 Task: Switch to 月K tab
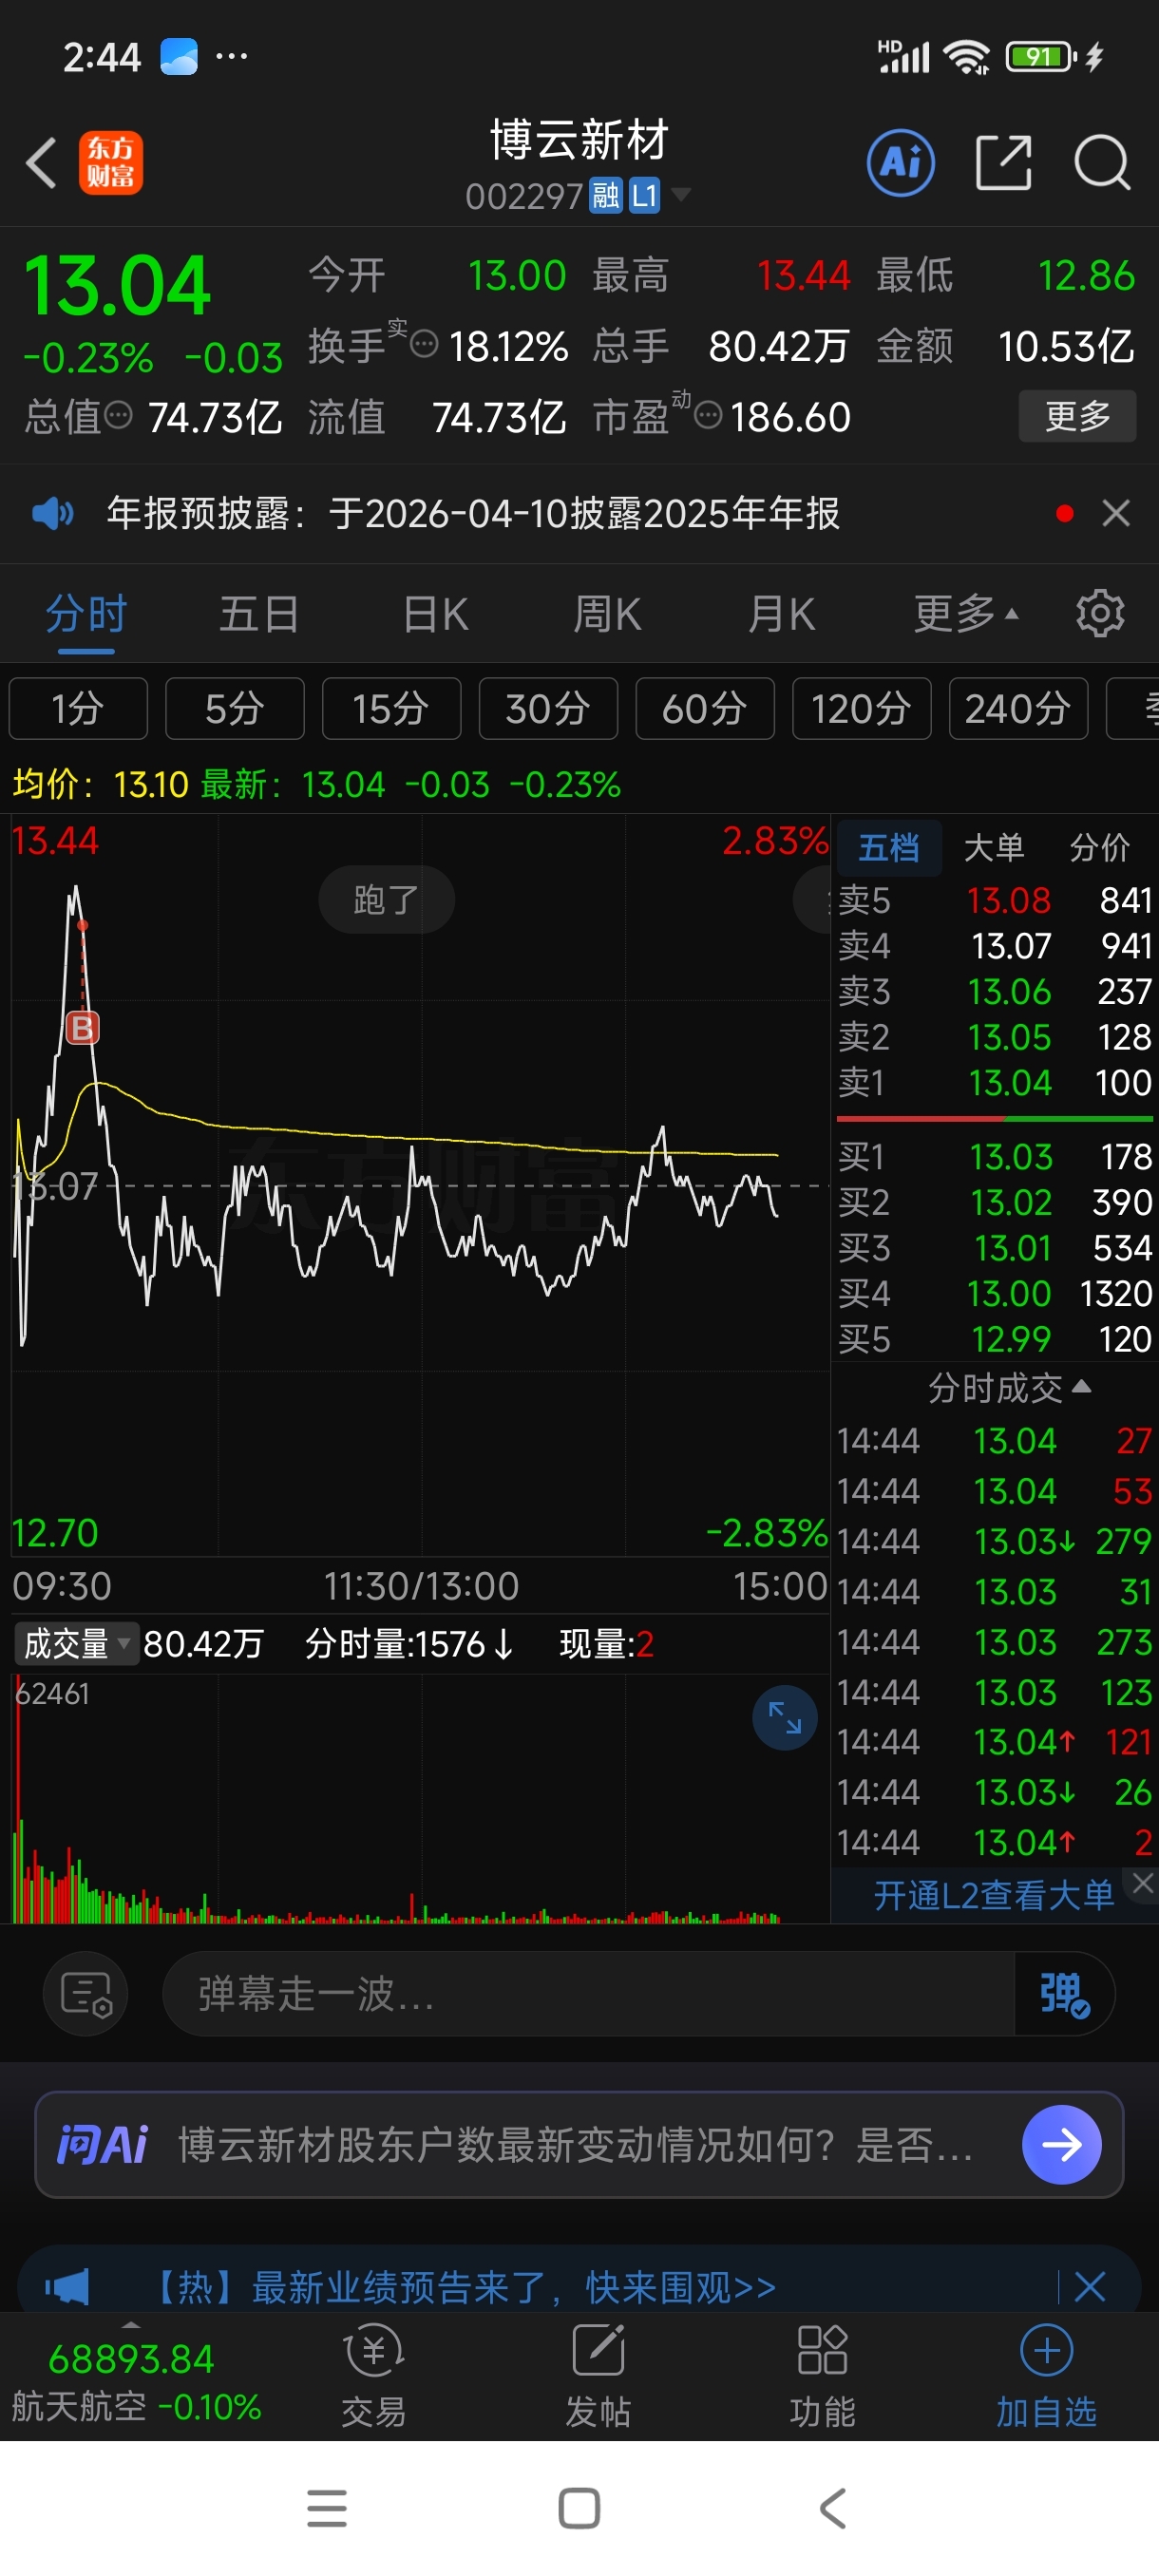tap(781, 613)
